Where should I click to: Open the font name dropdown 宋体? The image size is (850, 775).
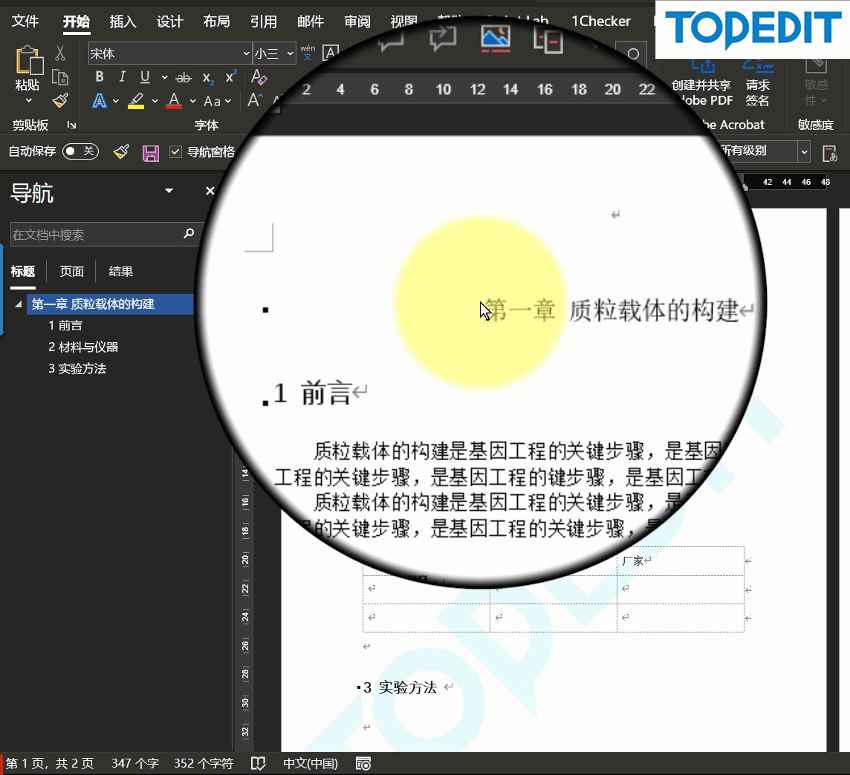[x=246, y=53]
